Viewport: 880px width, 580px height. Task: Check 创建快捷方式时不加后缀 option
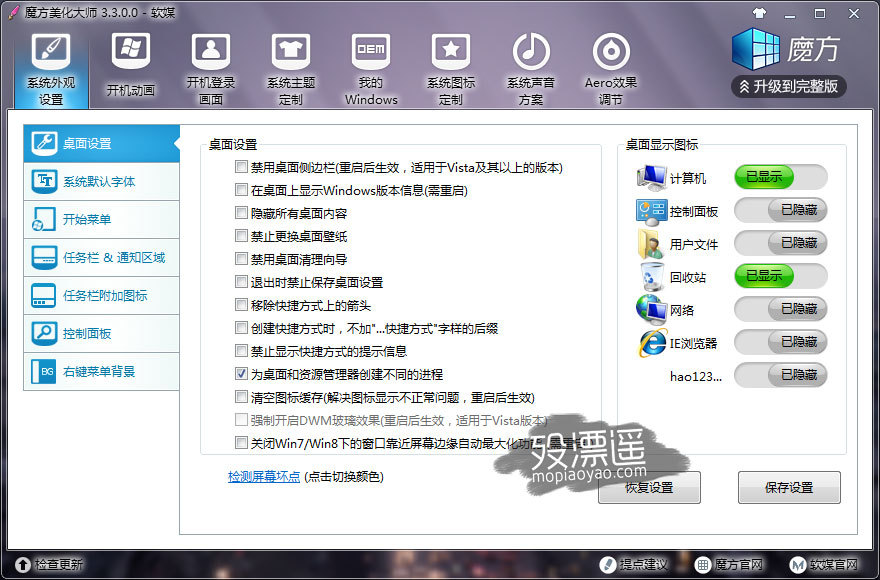point(241,328)
